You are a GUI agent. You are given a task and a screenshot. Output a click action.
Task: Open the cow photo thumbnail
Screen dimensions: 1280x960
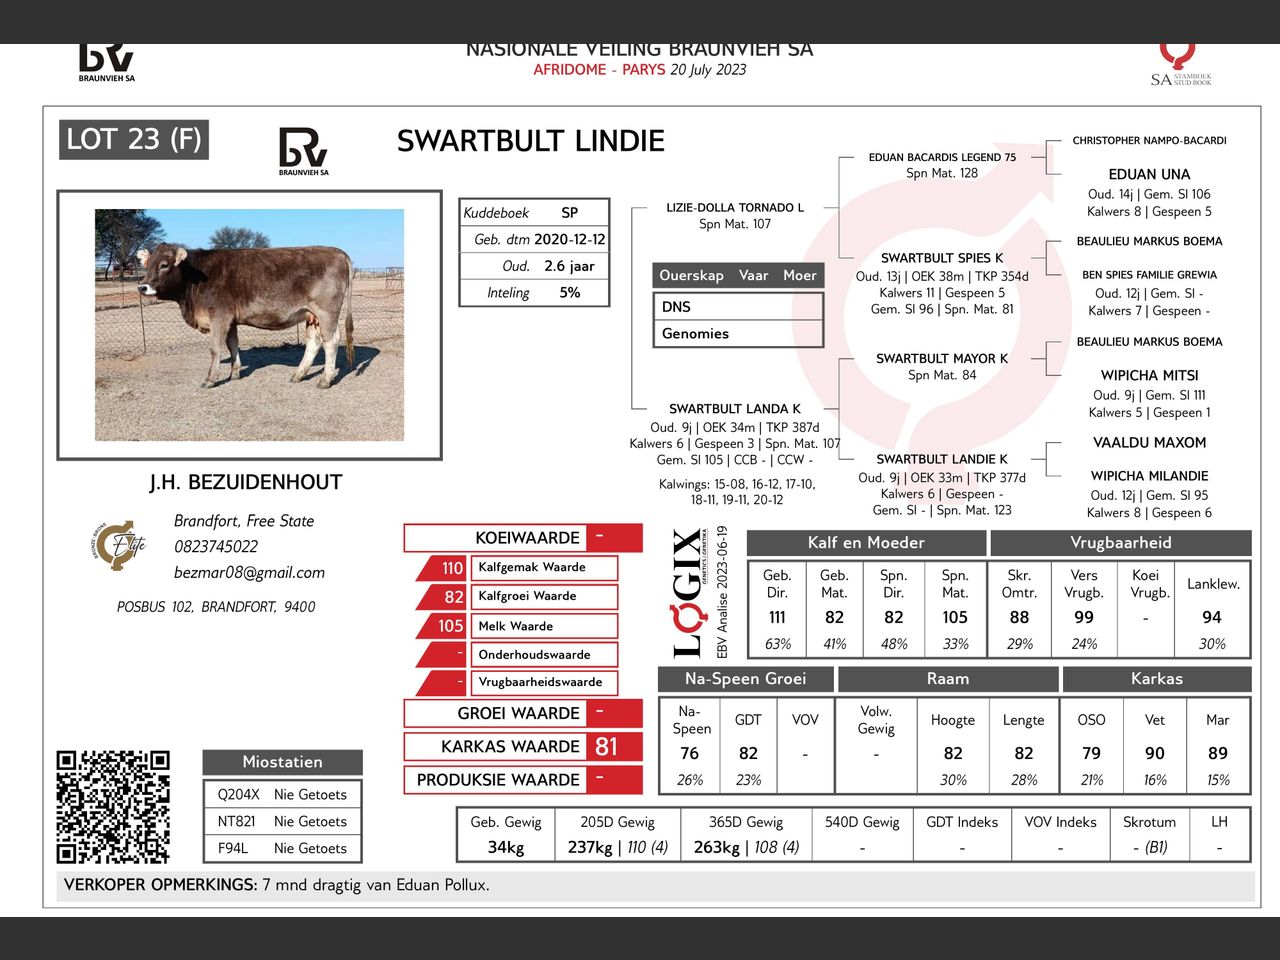[250, 325]
